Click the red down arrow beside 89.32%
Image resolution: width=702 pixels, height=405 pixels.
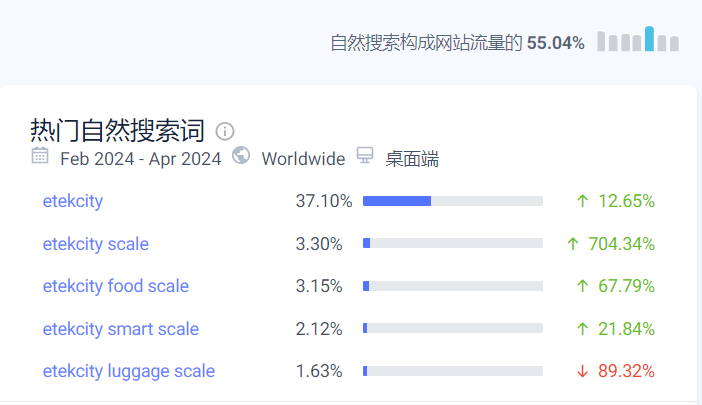pos(582,371)
